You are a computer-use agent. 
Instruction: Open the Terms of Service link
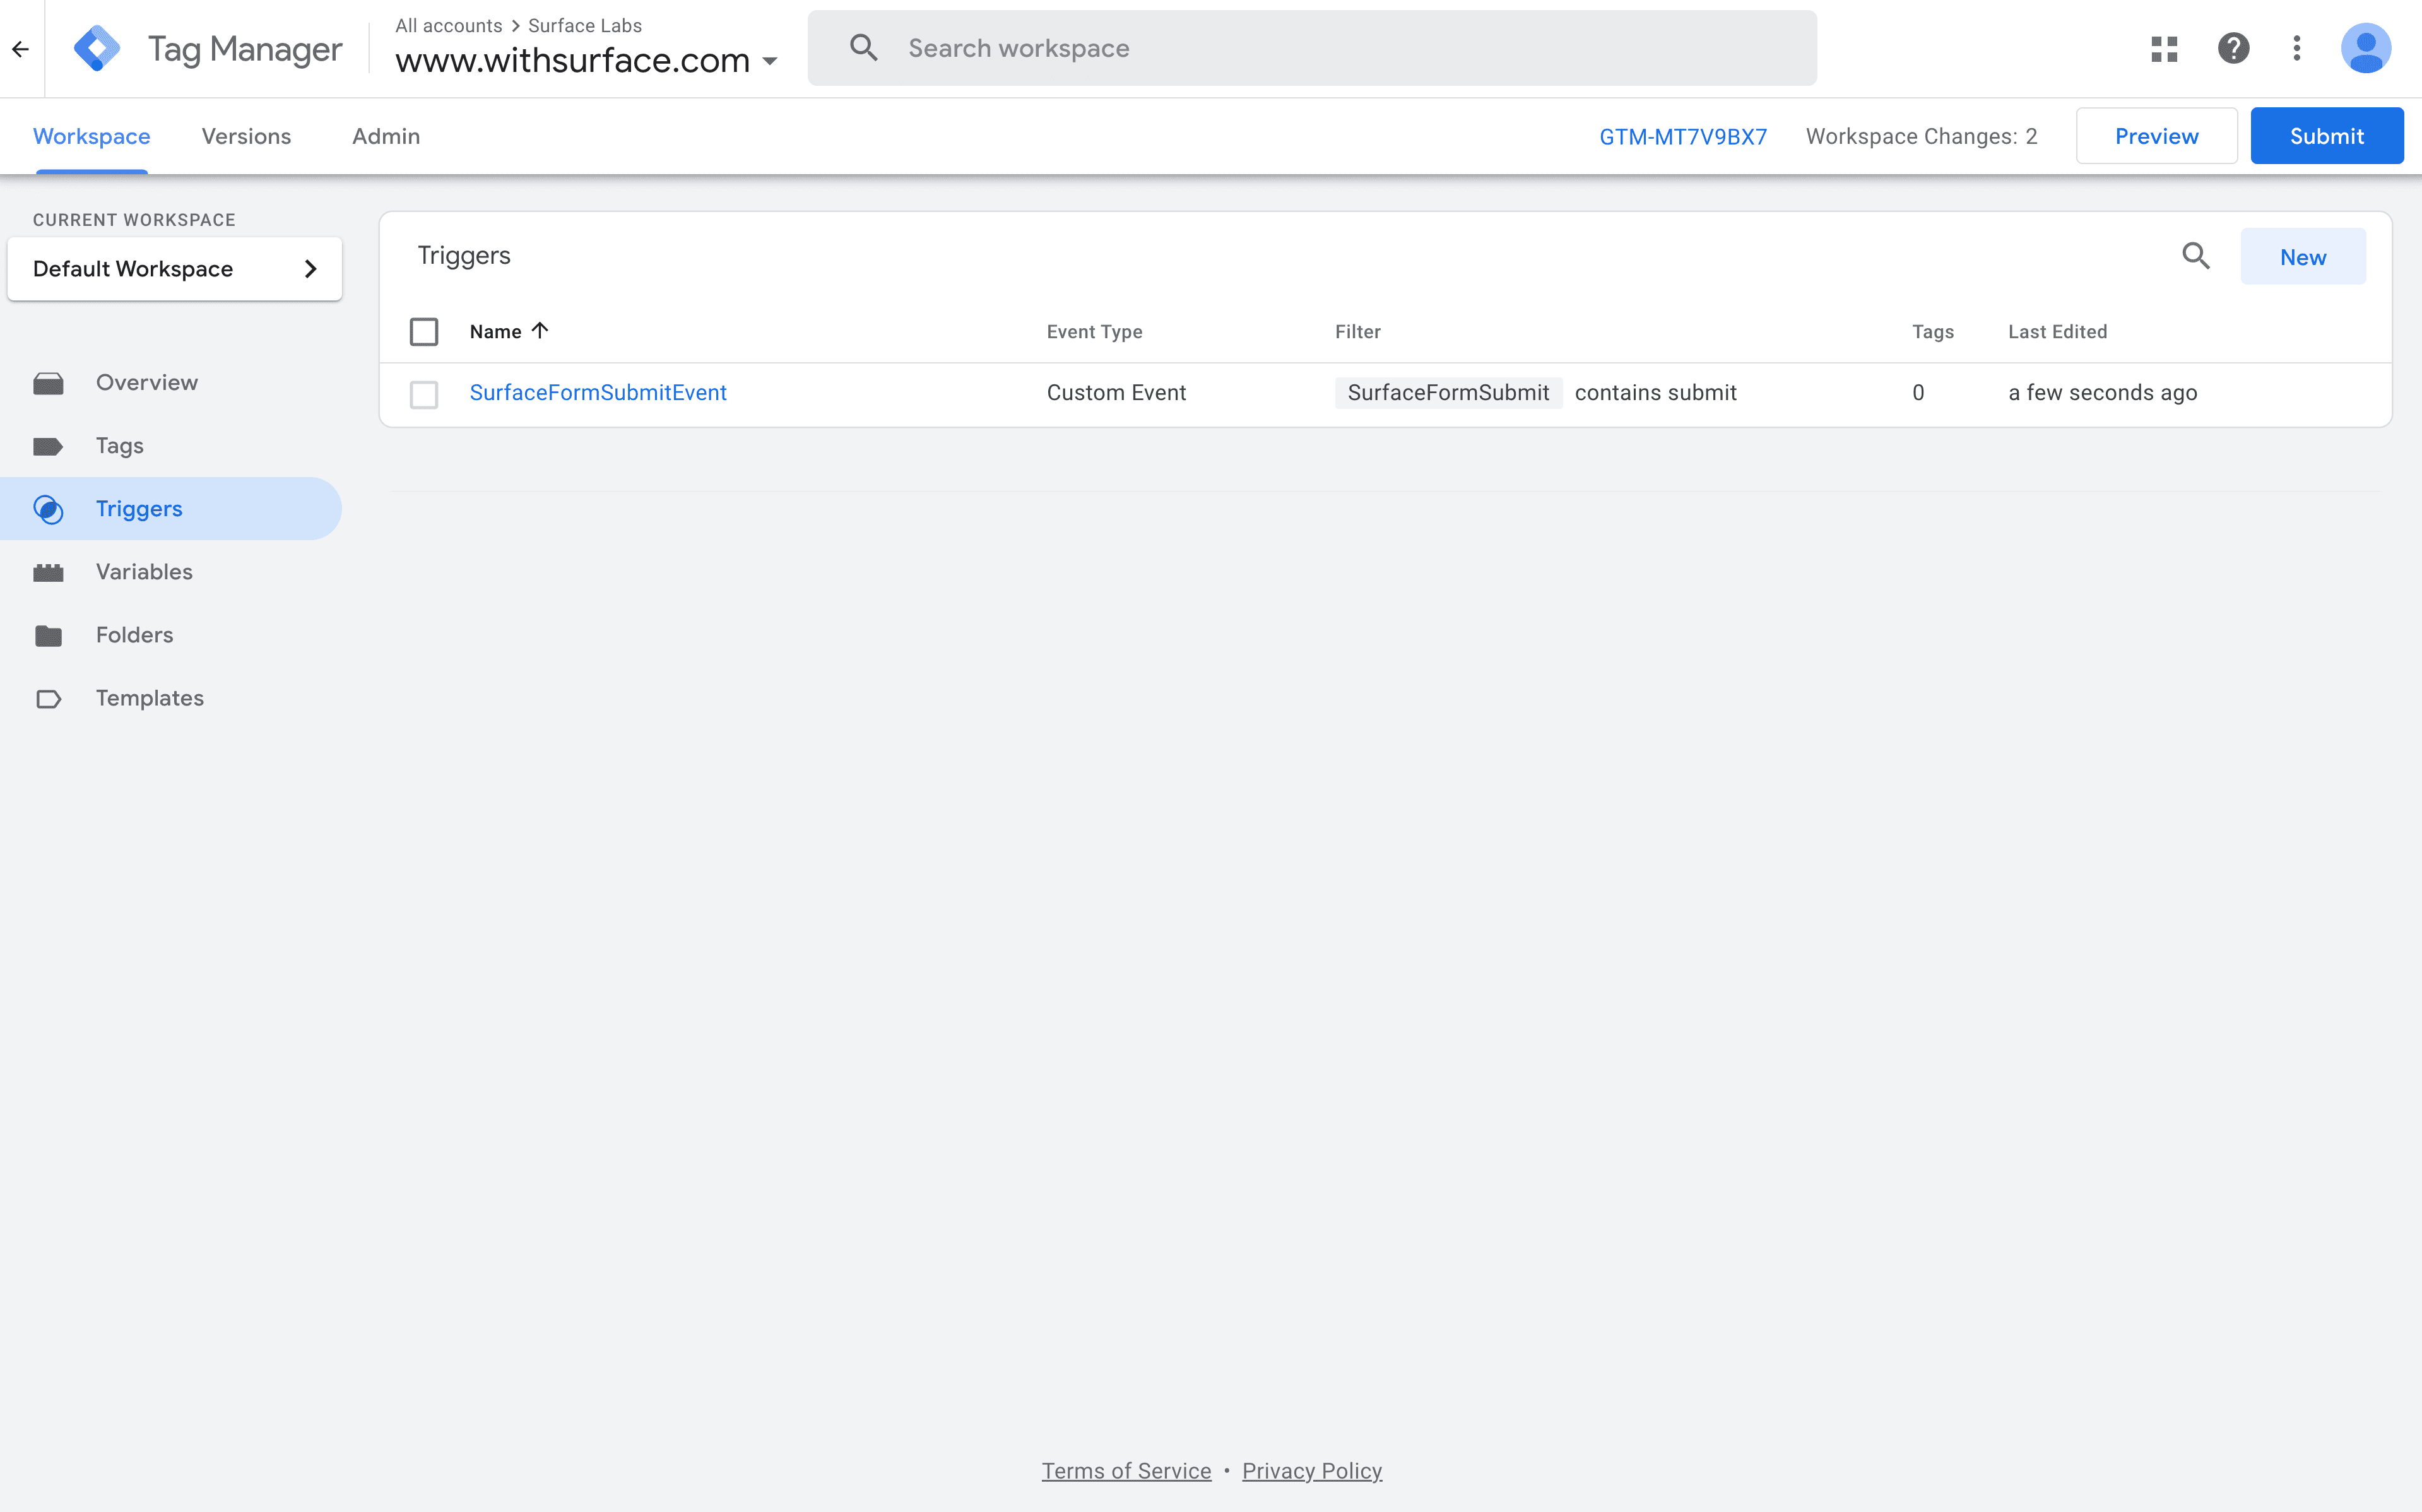click(x=1126, y=1471)
